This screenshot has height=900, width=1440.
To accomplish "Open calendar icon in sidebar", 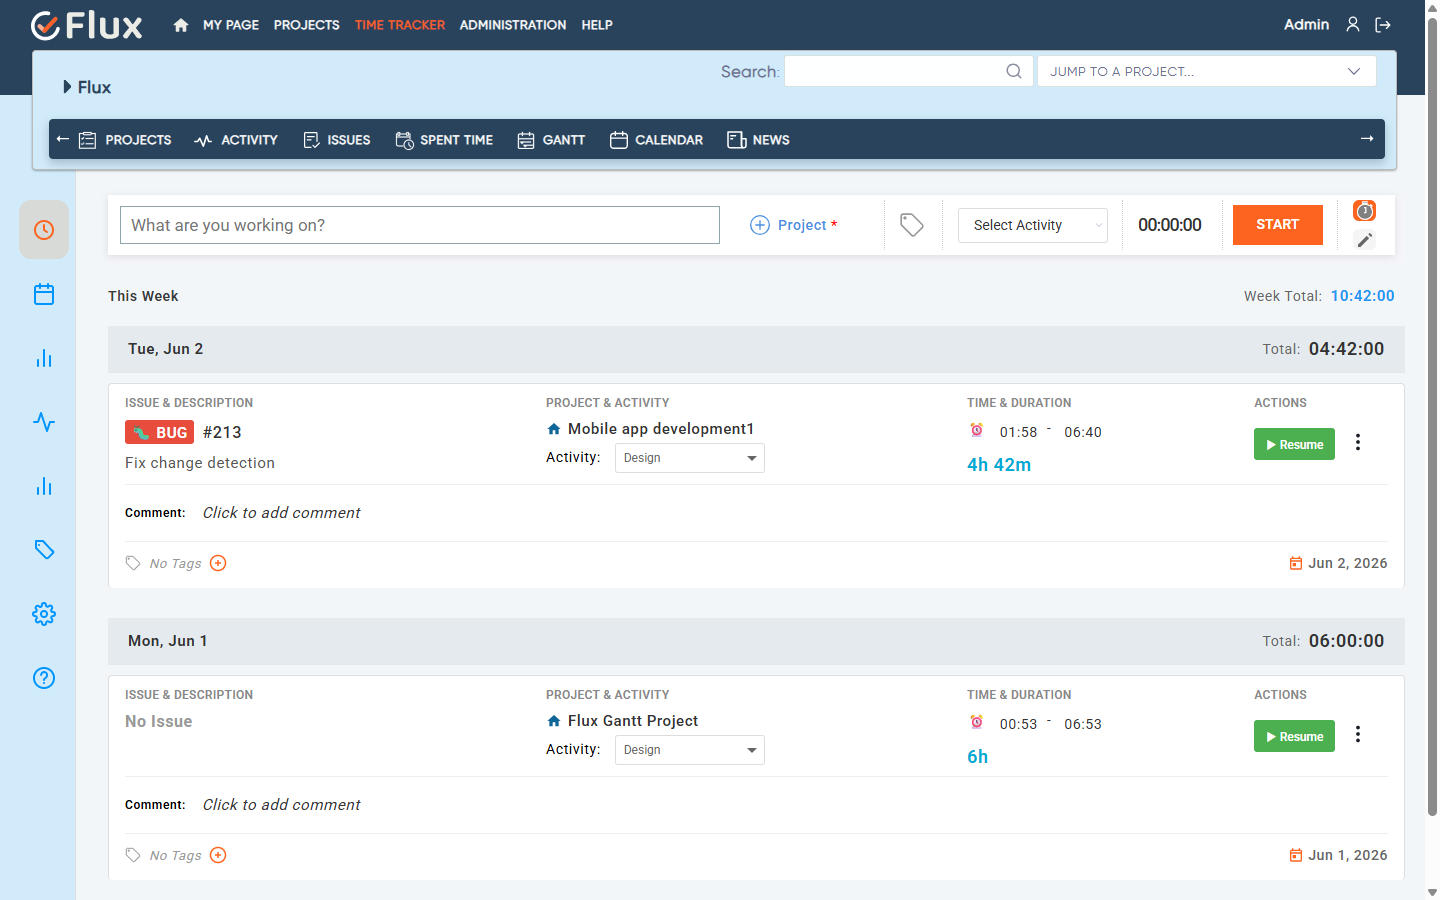I will [44, 294].
